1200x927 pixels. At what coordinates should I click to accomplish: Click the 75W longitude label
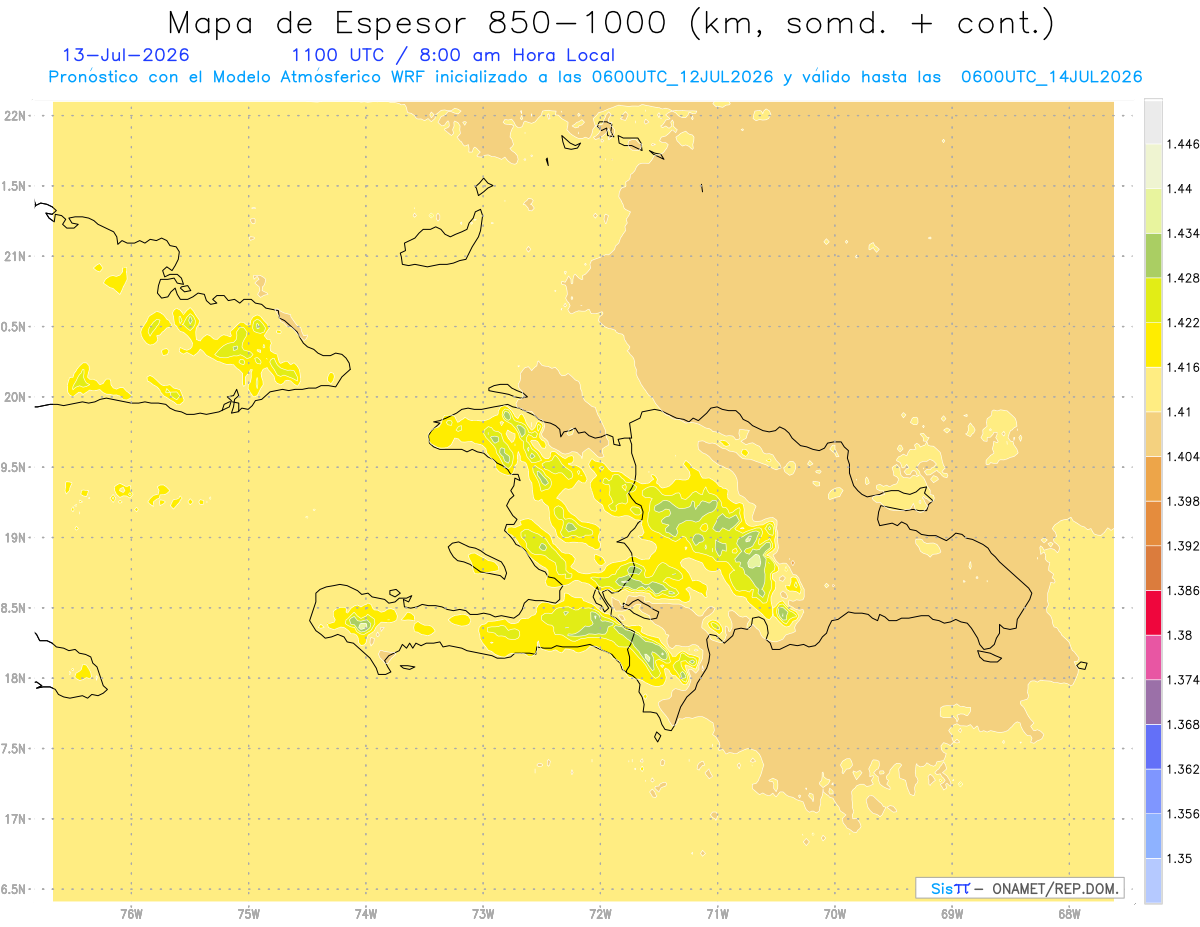249,915
